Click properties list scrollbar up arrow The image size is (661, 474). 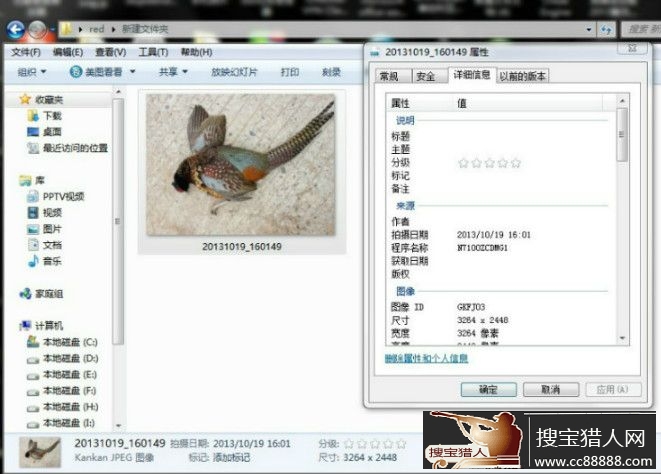[x=622, y=100]
